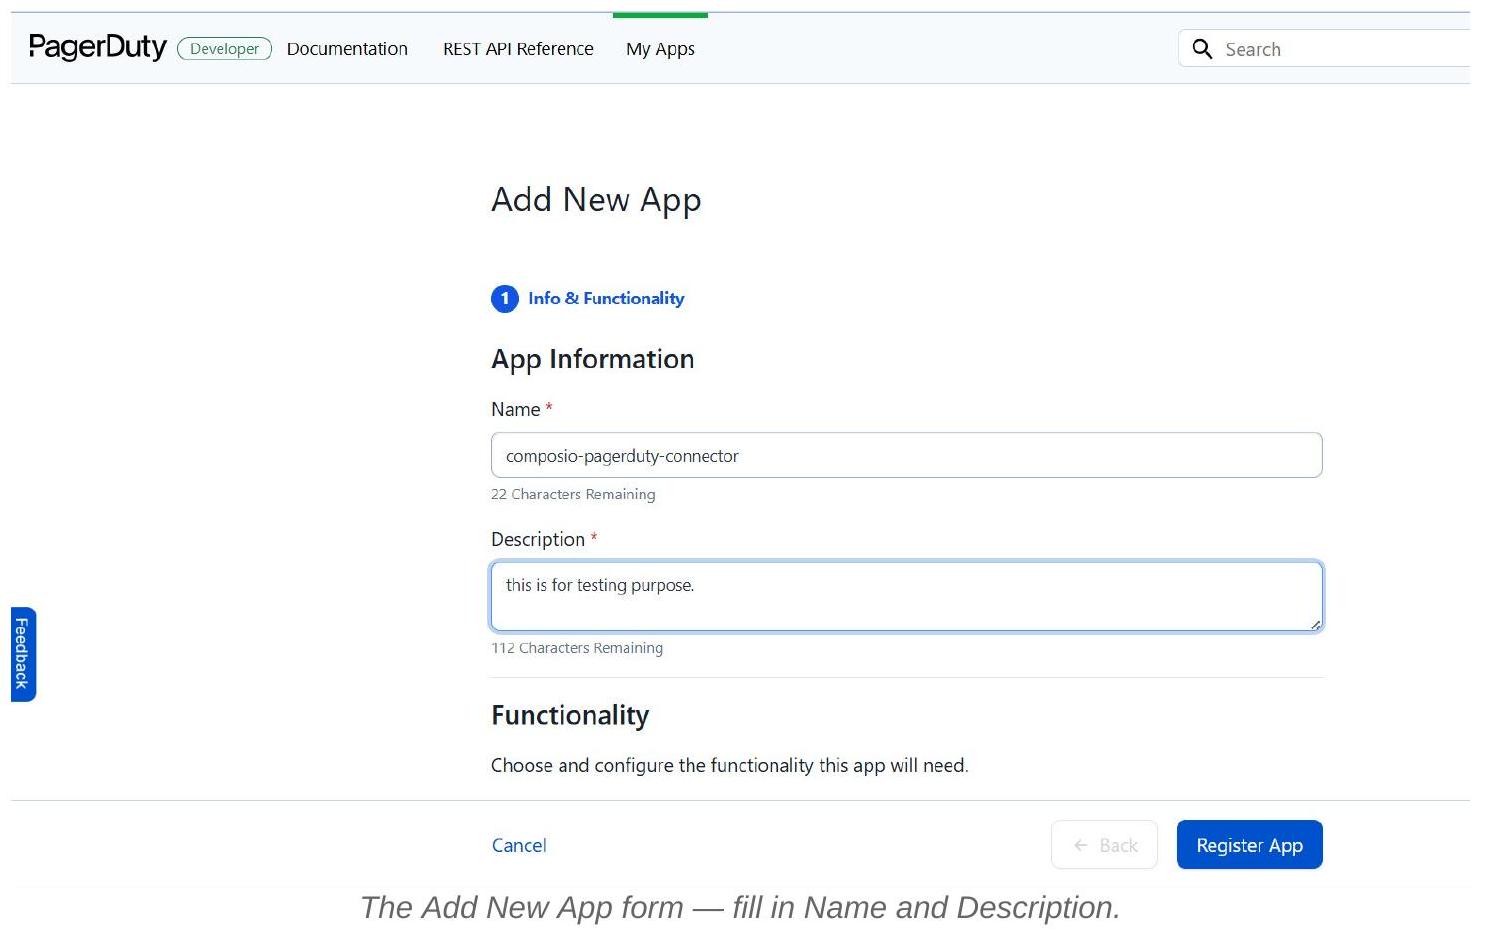This screenshot has width=1485, height=934.
Task: Click the App Information heading
Action: pos(592,359)
